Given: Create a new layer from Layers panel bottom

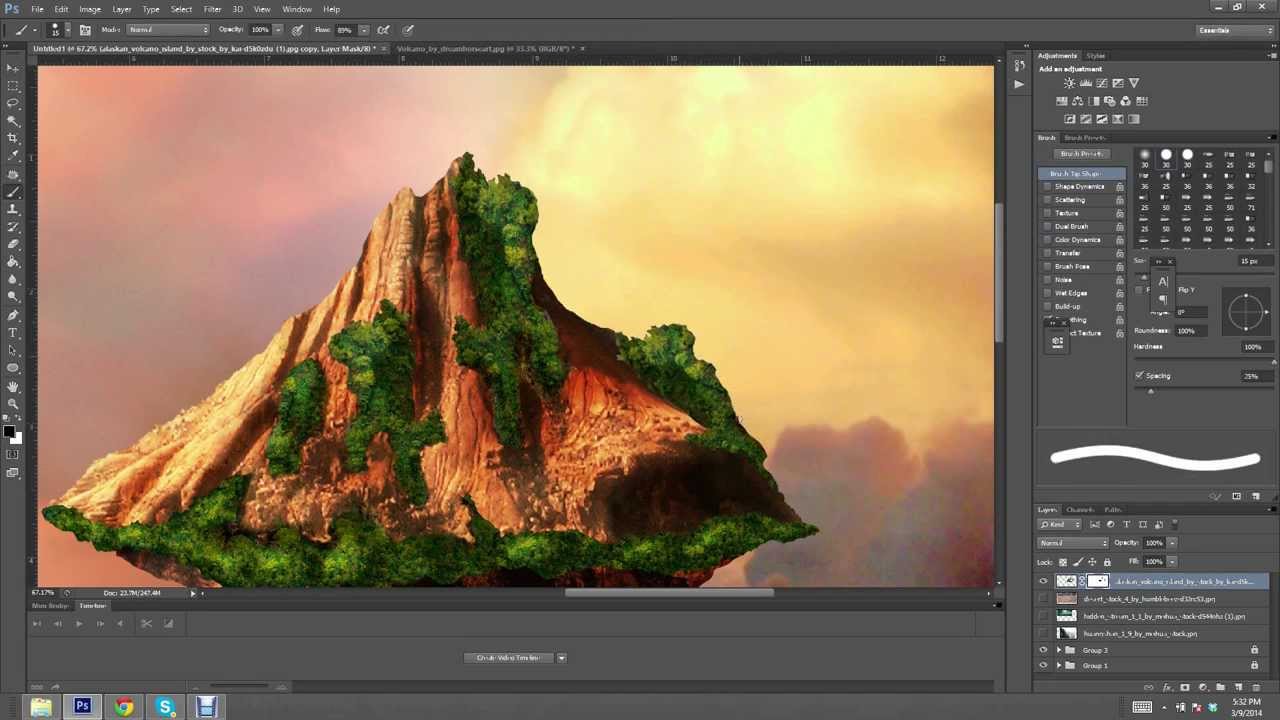Looking at the screenshot, I should pyautogui.click(x=1238, y=687).
